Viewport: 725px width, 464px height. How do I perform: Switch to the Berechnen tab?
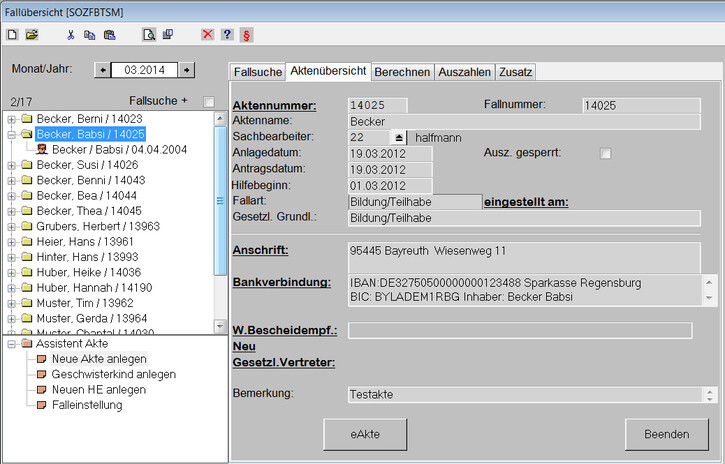pos(403,72)
